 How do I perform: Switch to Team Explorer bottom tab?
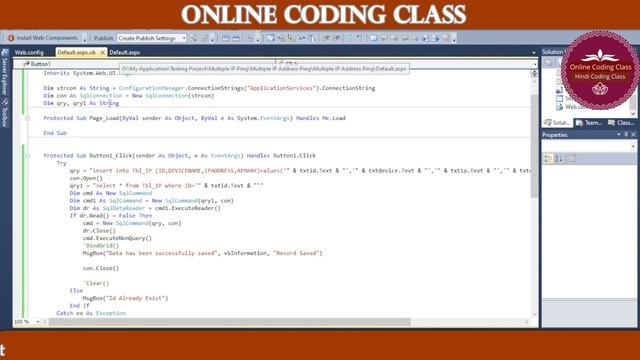point(589,122)
